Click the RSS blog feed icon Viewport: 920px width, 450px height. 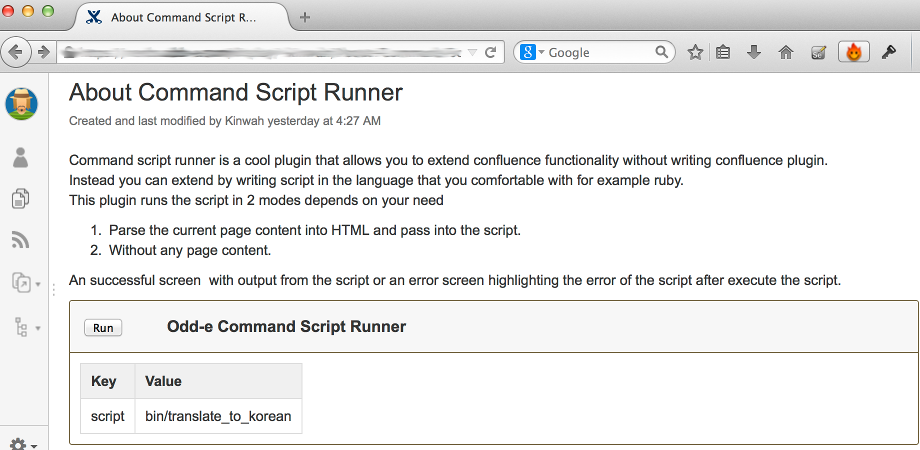tap(21, 240)
